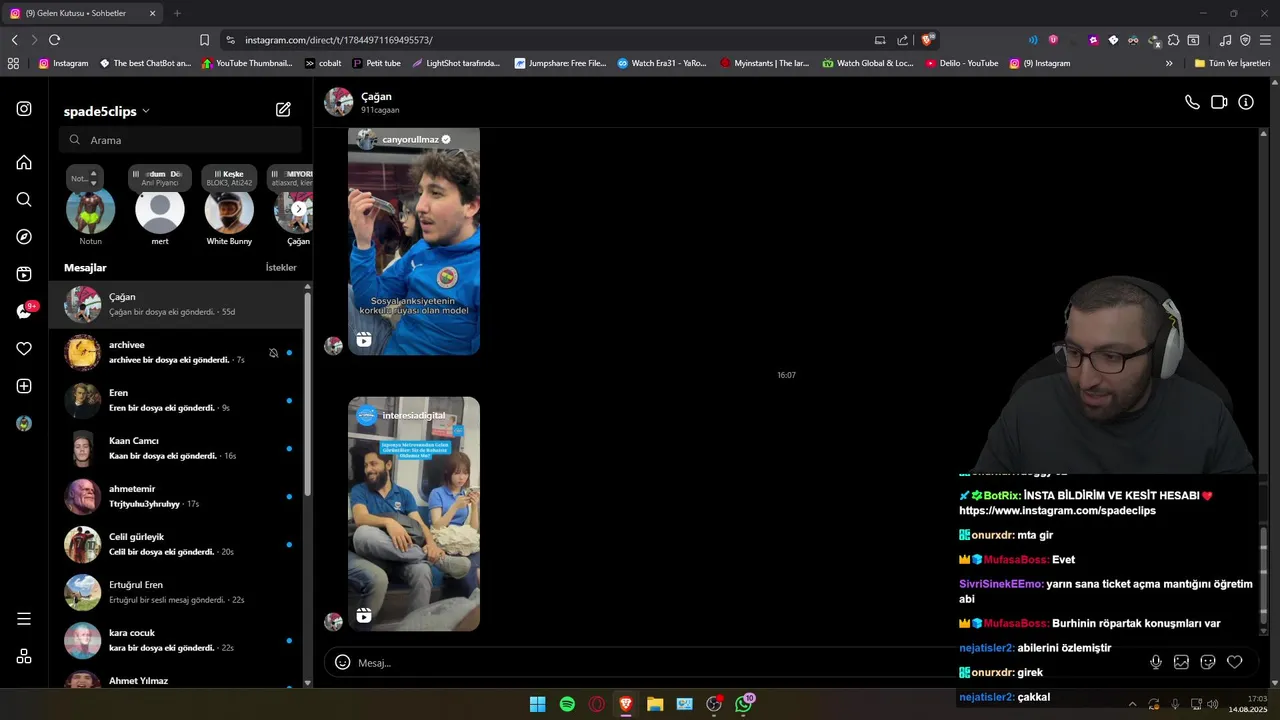Open the Brave hamburger menu
1280x720 pixels.
click(1264, 40)
